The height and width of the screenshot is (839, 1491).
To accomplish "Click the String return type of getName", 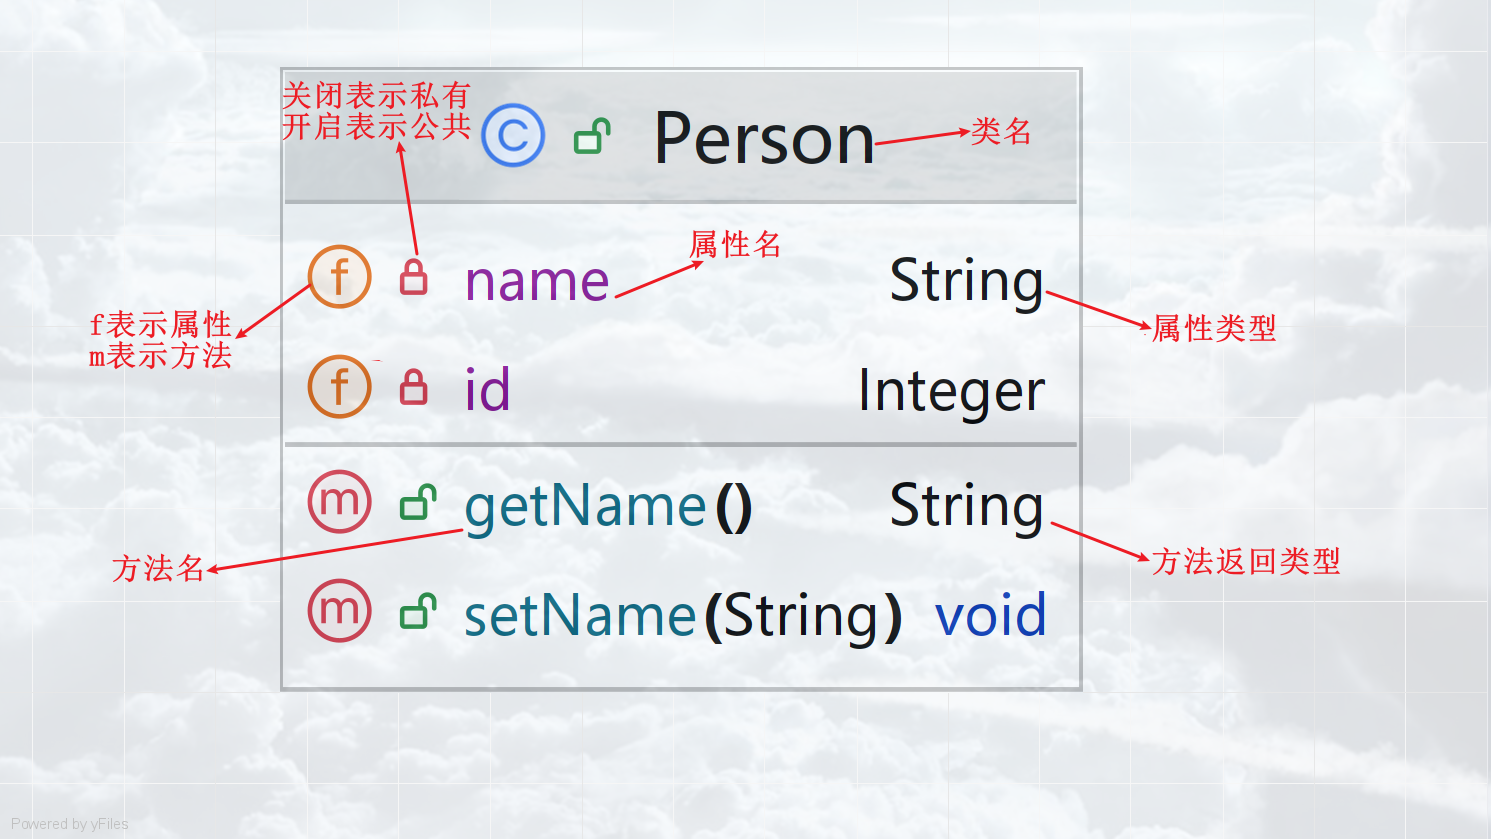I will pos(966,506).
